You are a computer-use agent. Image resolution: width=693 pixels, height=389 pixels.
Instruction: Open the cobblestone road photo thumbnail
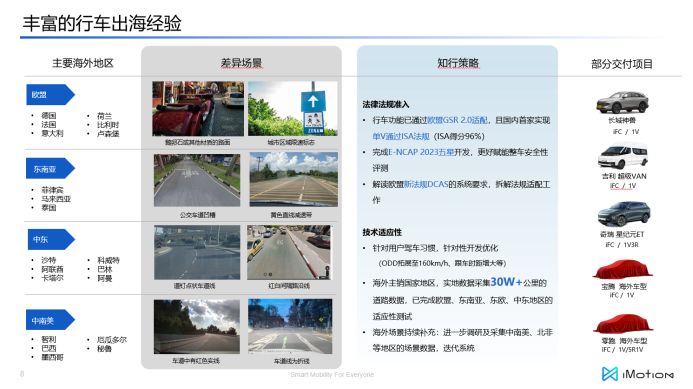click(198, 108)
